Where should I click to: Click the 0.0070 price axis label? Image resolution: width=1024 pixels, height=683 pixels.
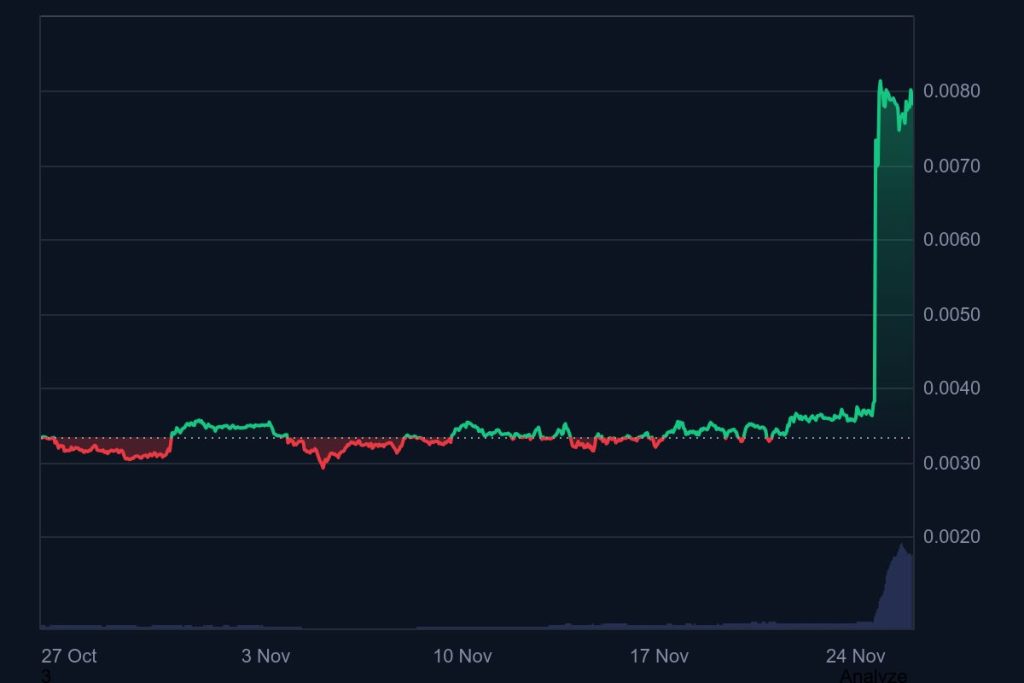(x=952, y=166)
